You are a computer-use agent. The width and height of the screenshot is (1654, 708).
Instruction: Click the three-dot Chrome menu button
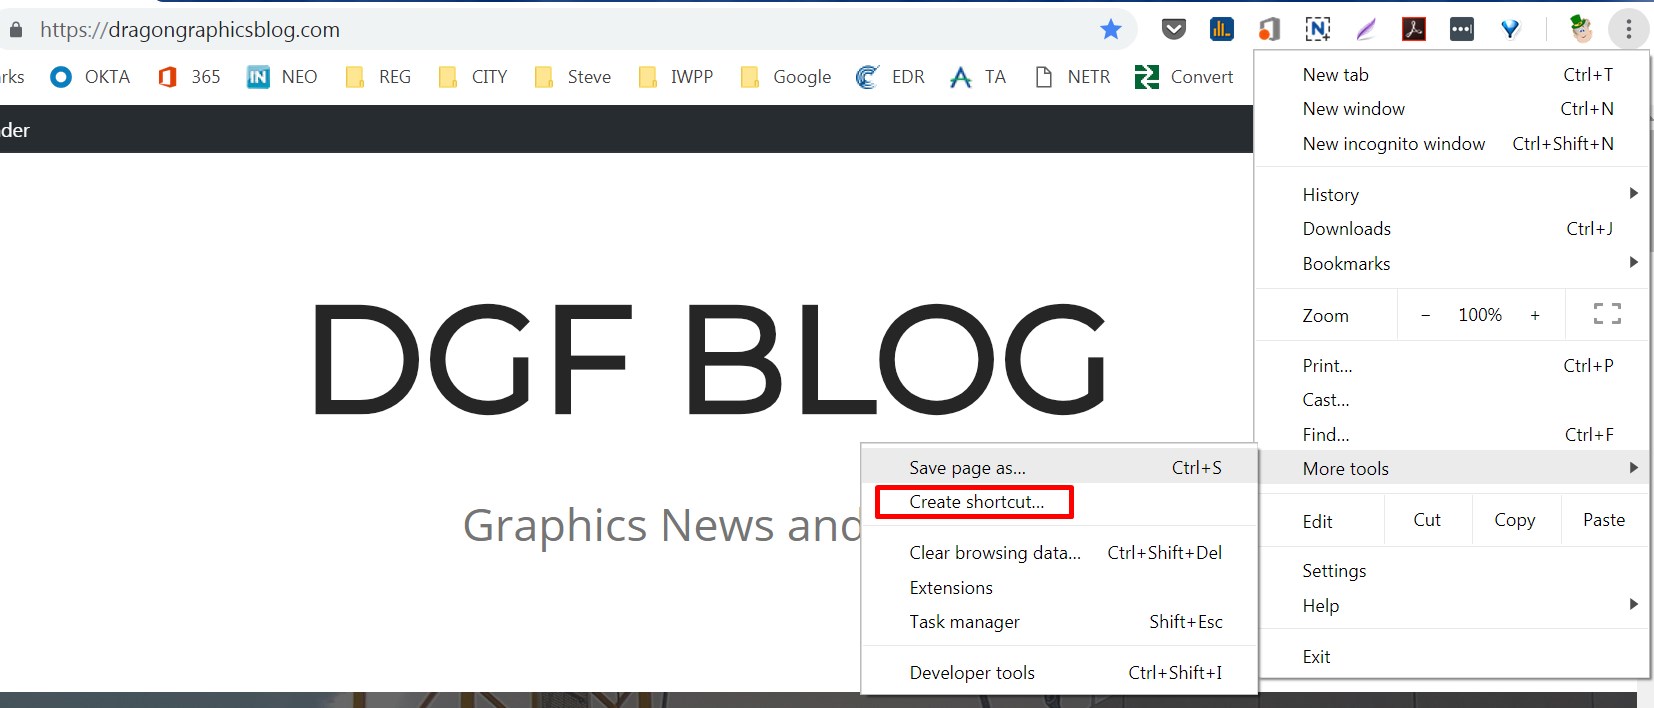1628,30
